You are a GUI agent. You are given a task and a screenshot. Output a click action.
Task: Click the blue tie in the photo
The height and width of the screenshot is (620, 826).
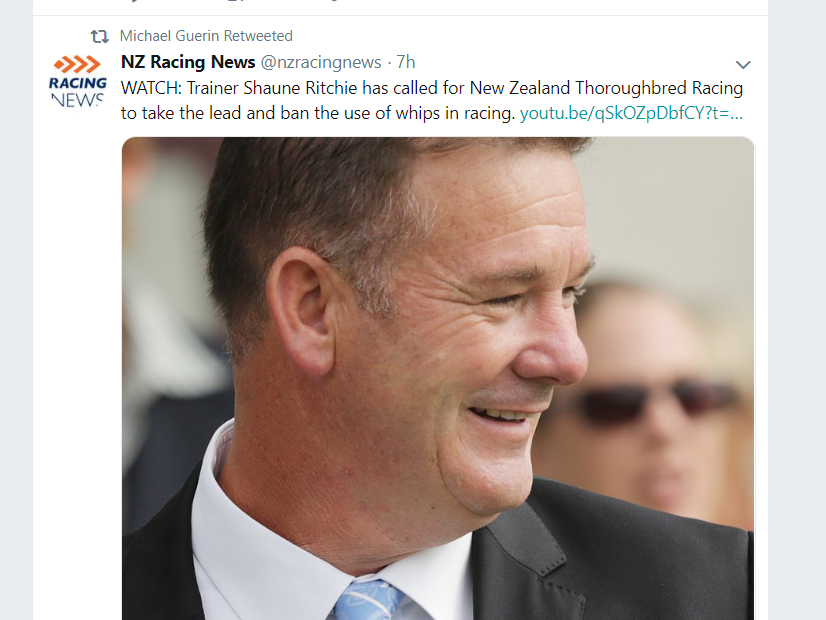click(x=367, y=601)
